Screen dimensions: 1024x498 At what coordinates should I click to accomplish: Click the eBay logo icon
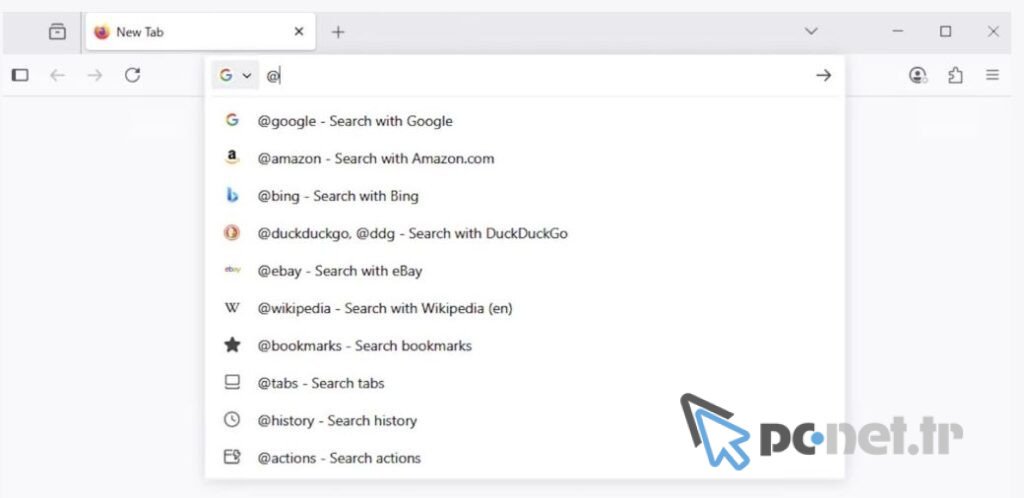232,269
